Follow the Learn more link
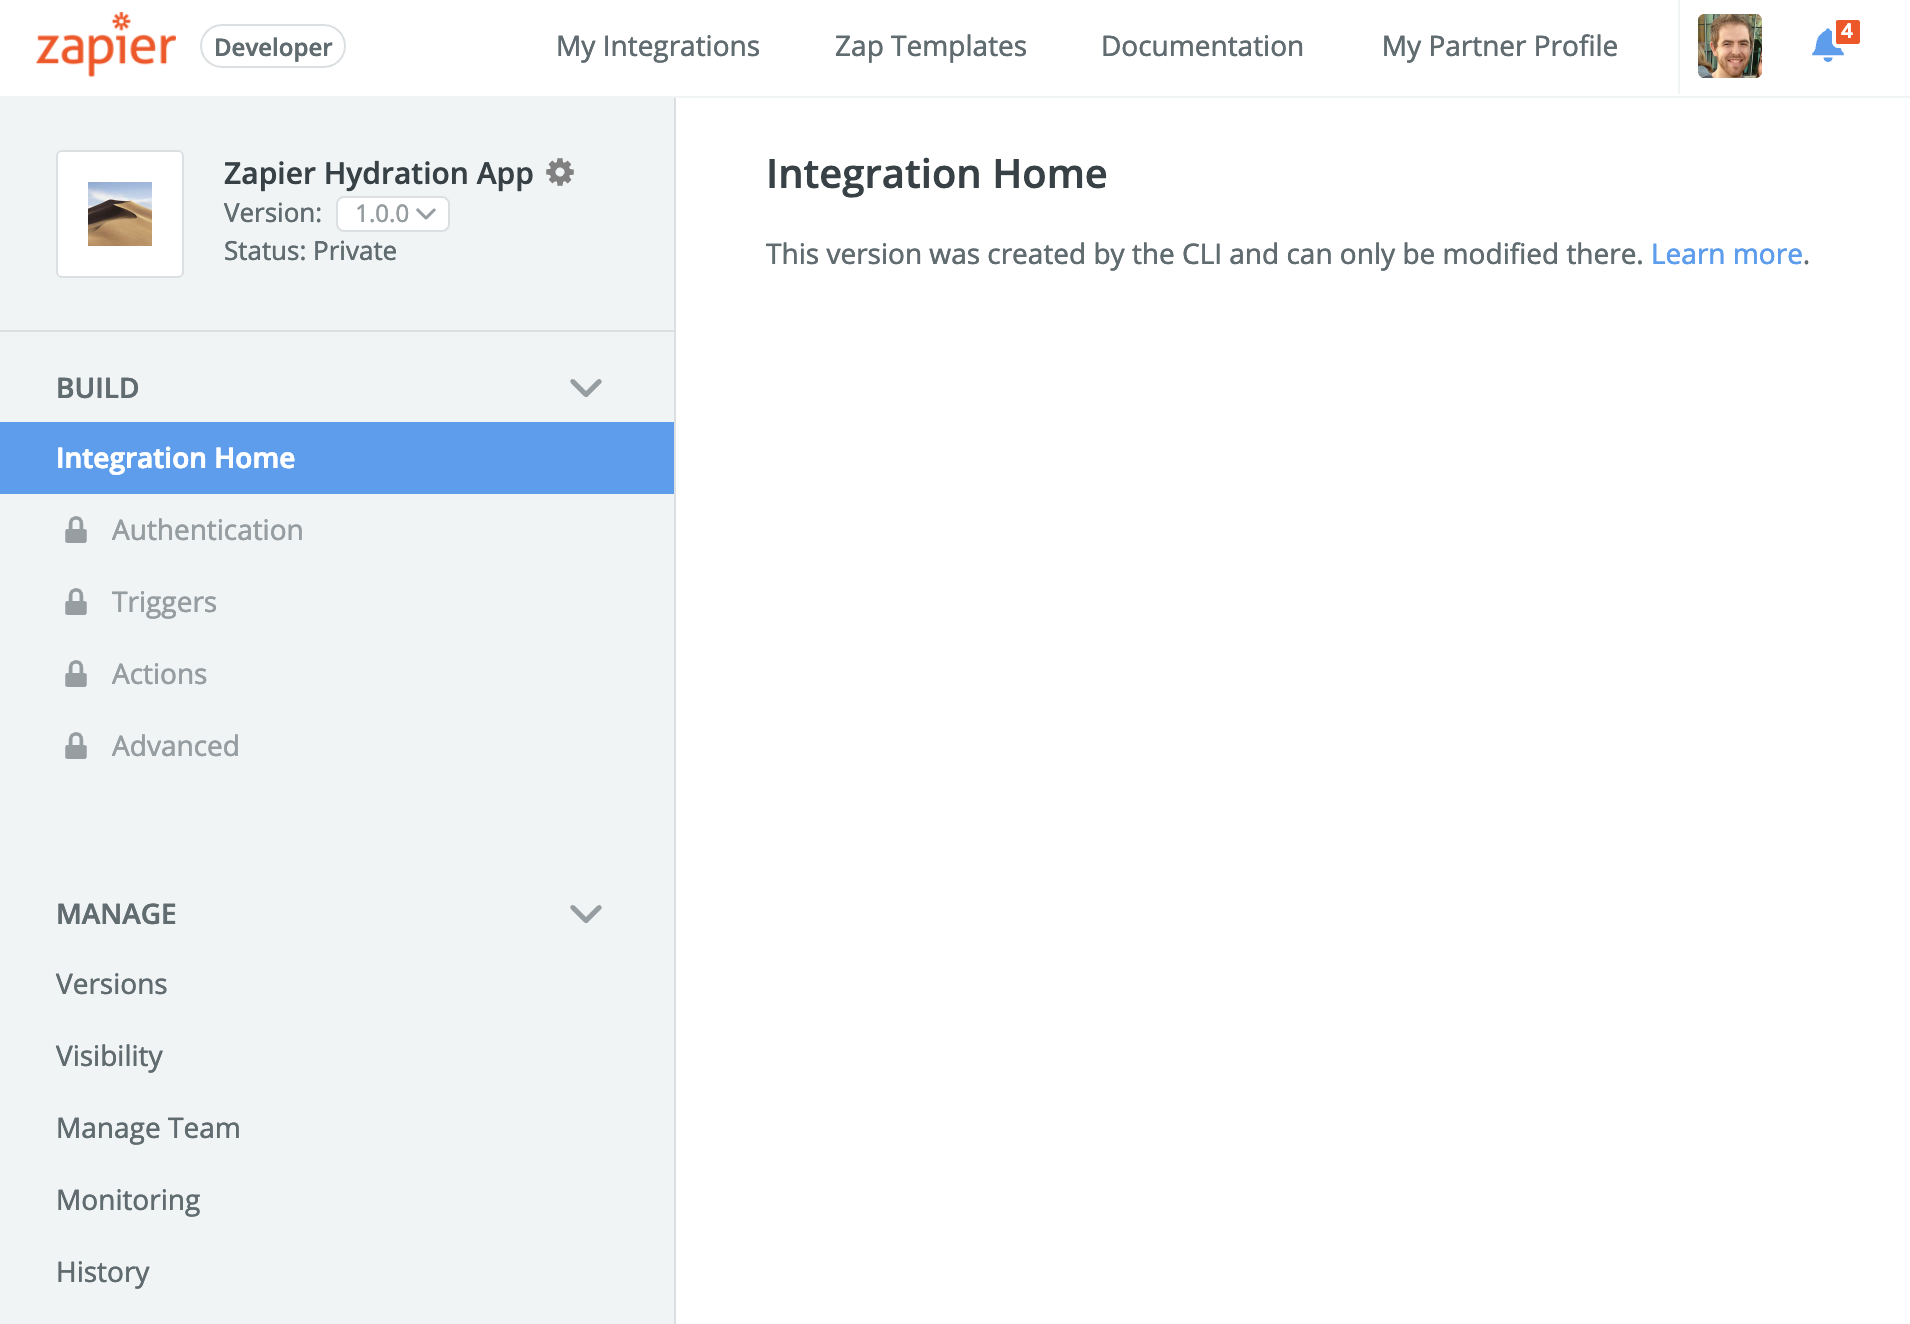Image resolution: width=1910 pixels, height=1324 pixels. pyautogui.click(x=1726, y=254)
